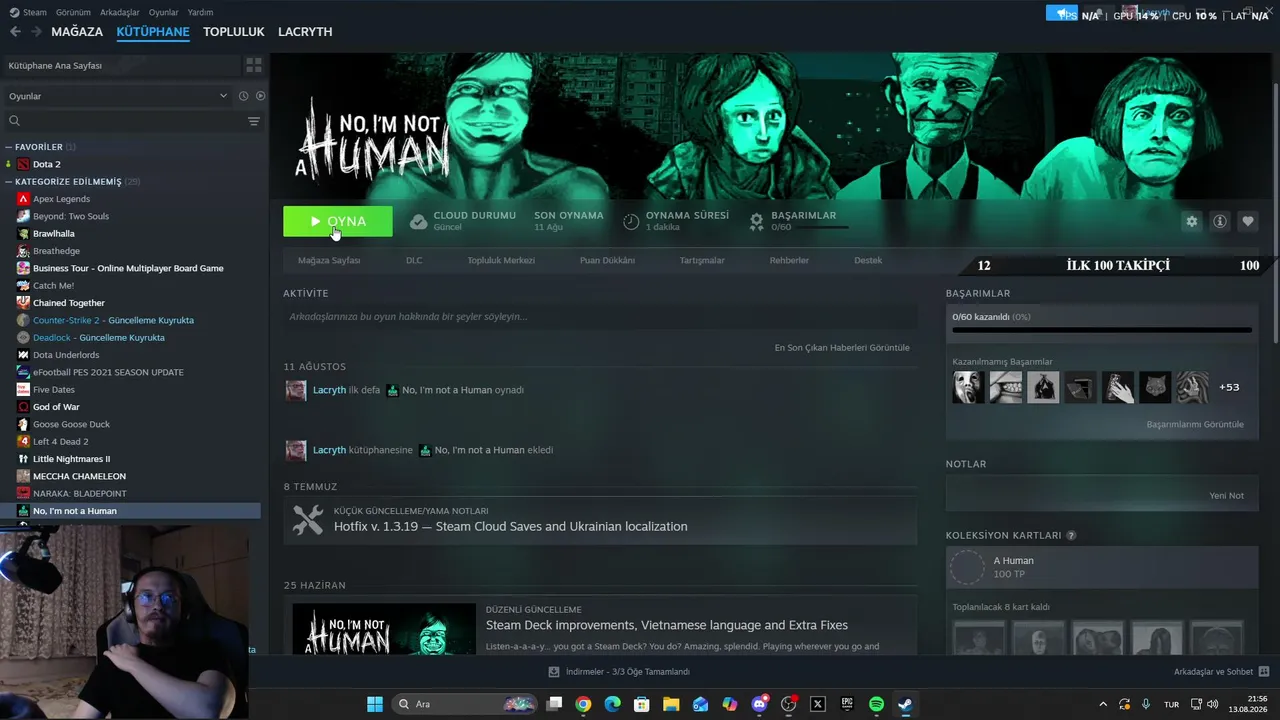Viewport: 1280px width, 720px height.
Task: Open the Görünüm menu
Action: click(73, 12)
